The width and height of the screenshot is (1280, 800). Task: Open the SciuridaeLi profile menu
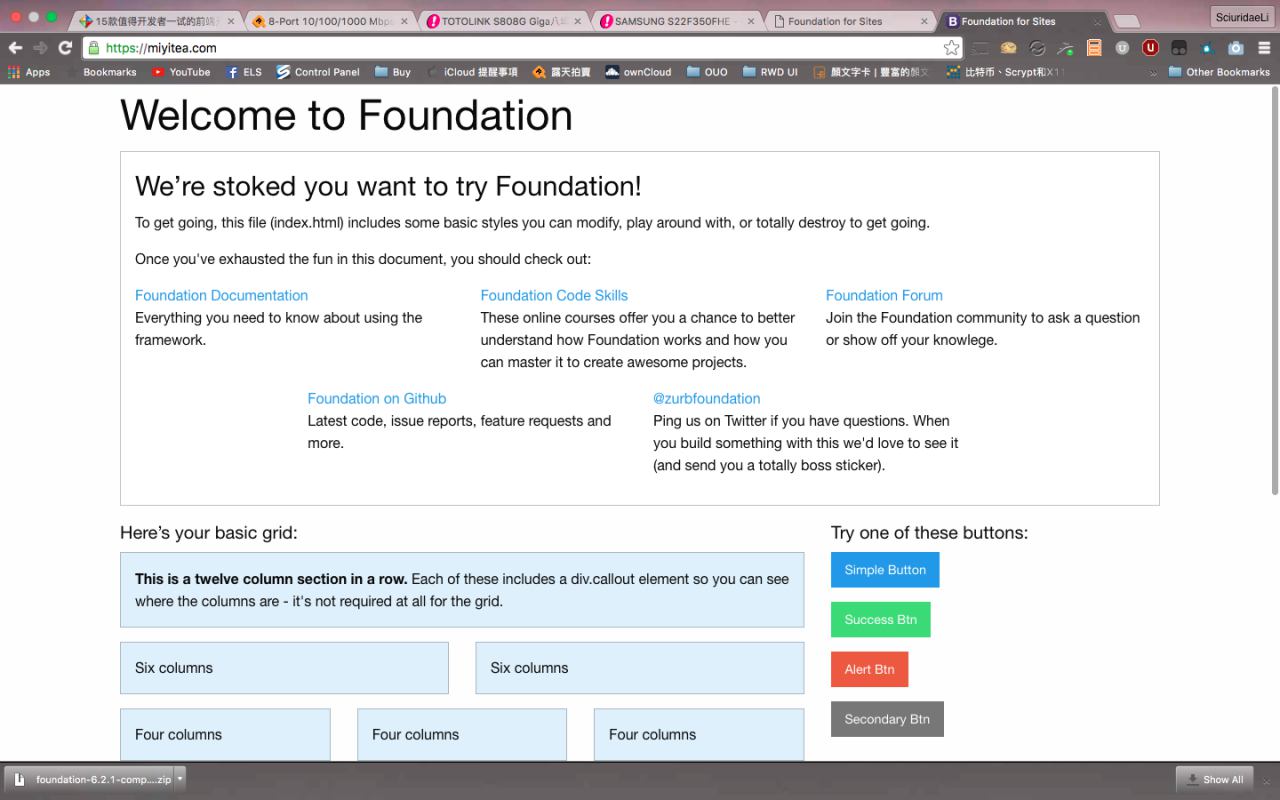(x=1241, y=17)
